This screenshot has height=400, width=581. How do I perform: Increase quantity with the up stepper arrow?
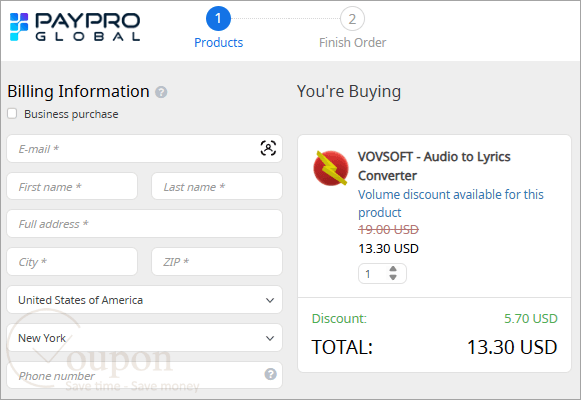pos(393,269)
